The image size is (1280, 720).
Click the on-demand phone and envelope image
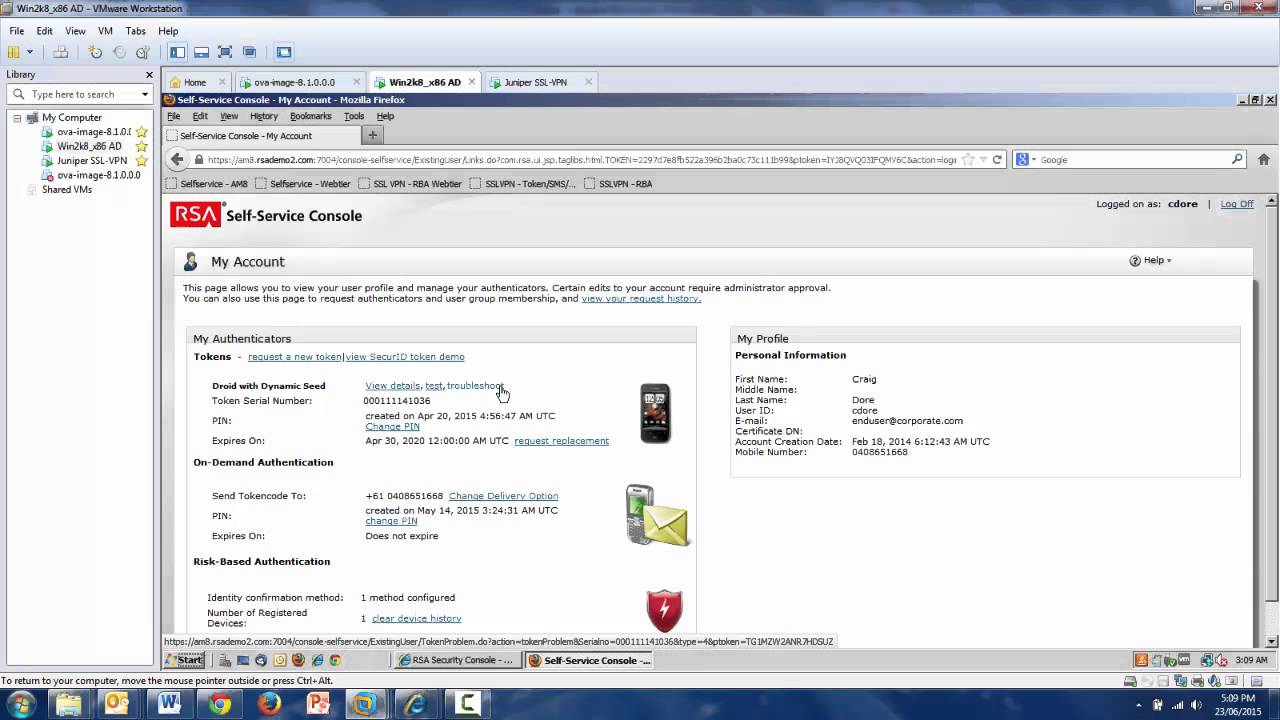pos(657,515)
